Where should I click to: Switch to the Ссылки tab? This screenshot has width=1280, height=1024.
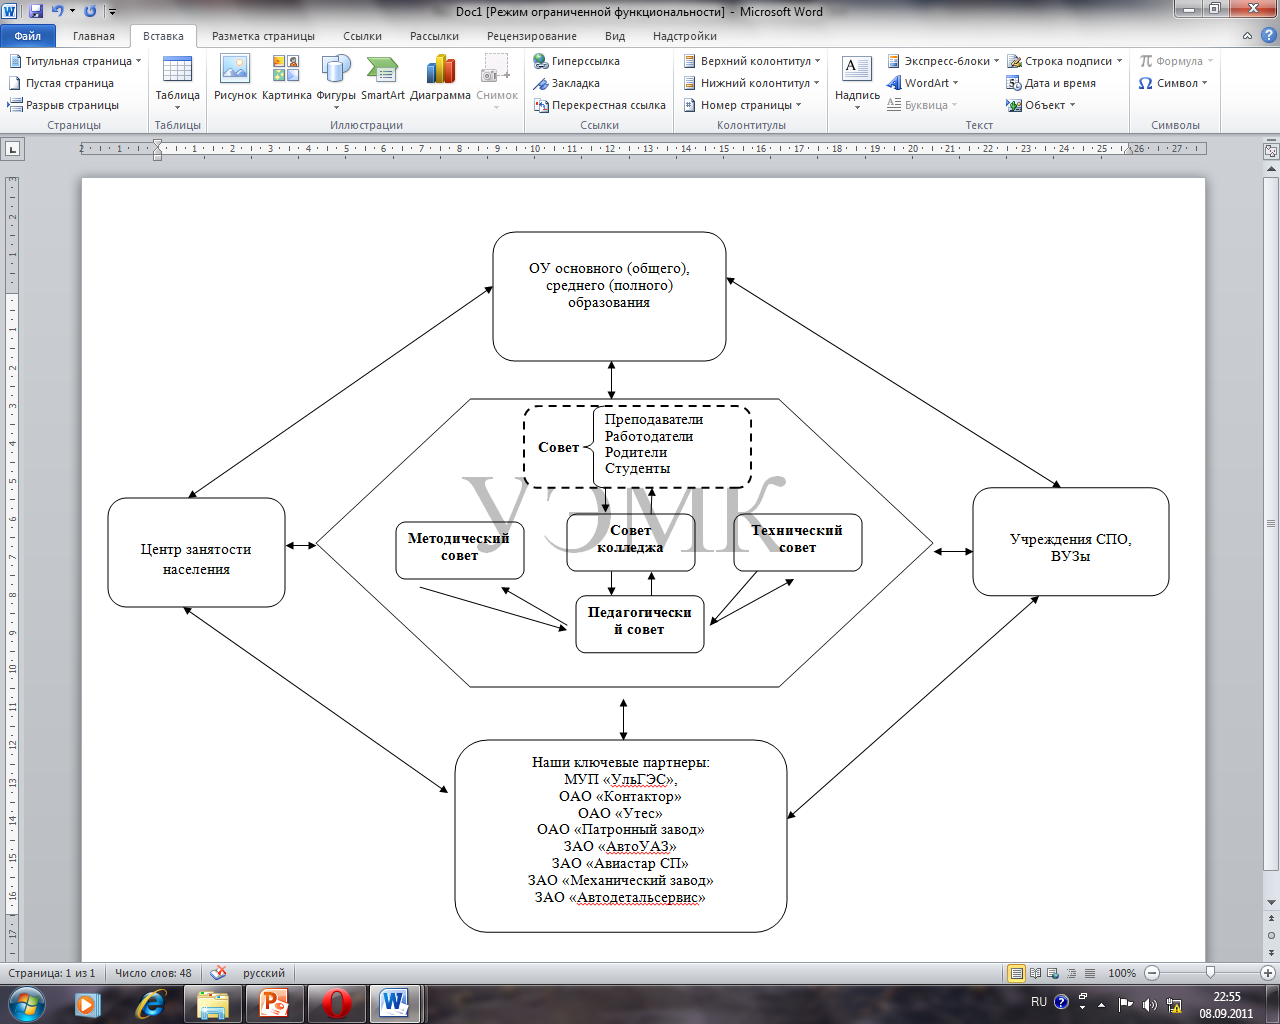pos(362,36)
